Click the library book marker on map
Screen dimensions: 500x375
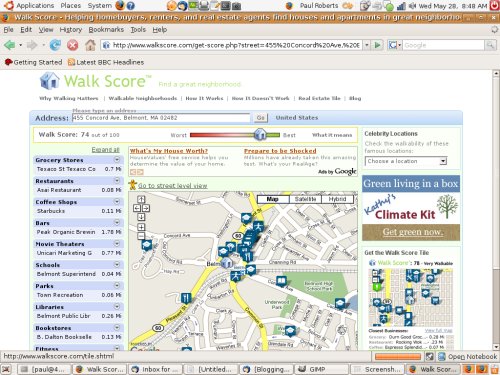tap(281, 282)
